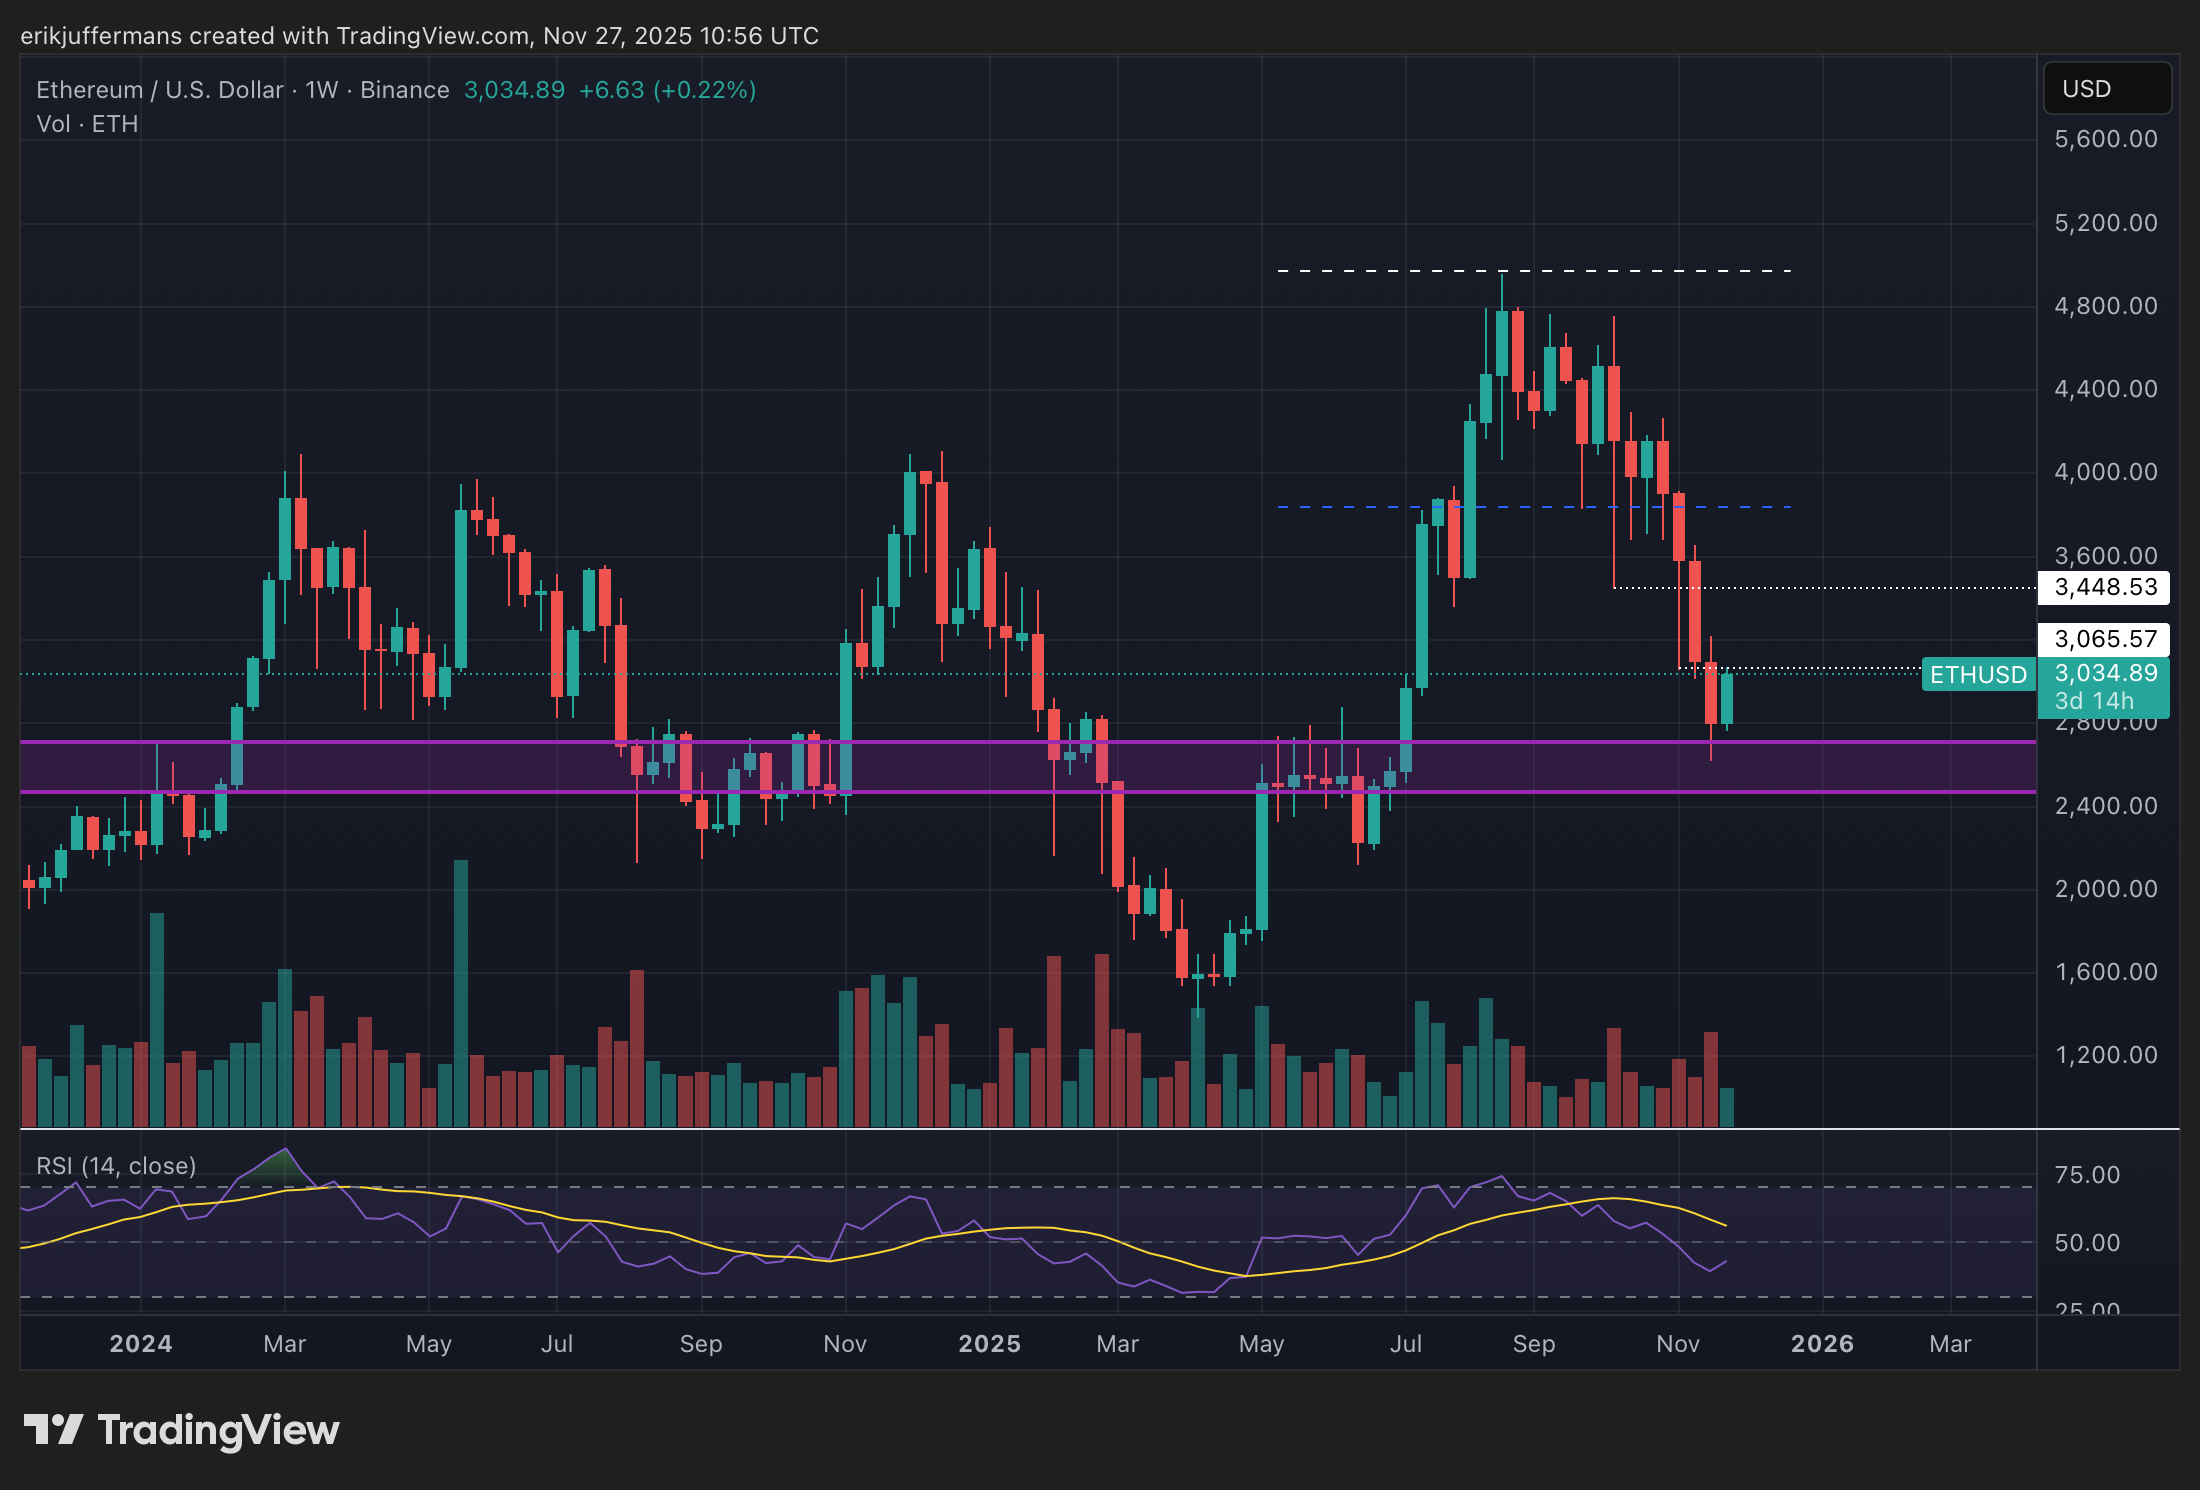Click the latest green weekly candle
The image size is (2200, 1490).
1727,698
